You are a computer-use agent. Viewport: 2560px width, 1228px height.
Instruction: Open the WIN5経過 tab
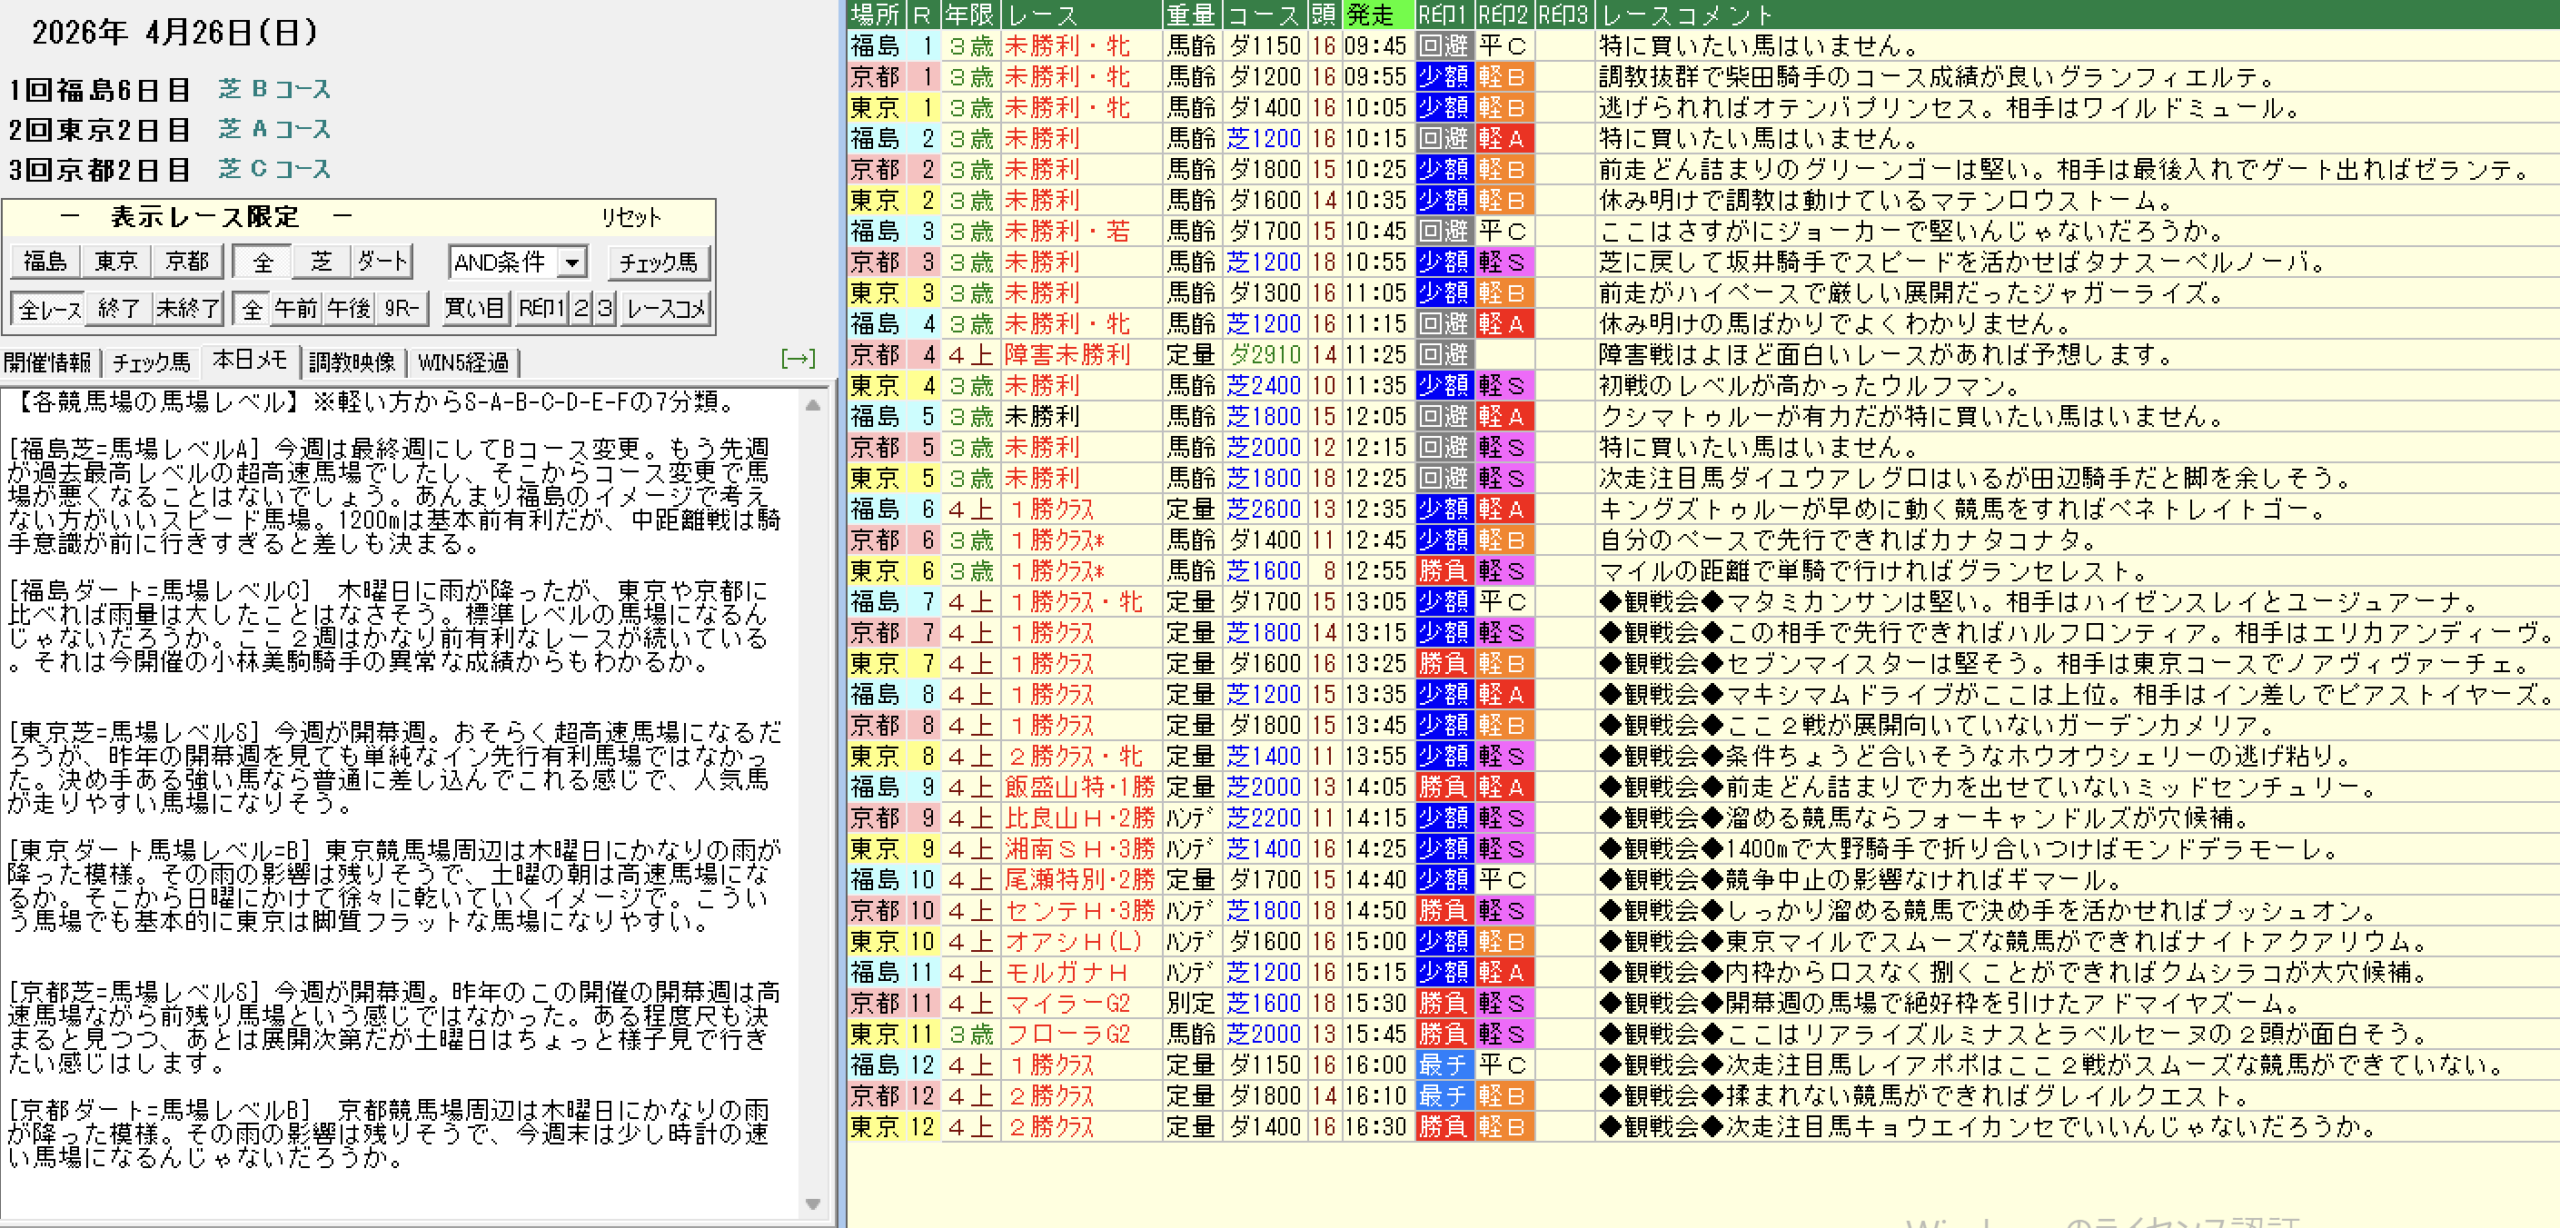point(463,362)
